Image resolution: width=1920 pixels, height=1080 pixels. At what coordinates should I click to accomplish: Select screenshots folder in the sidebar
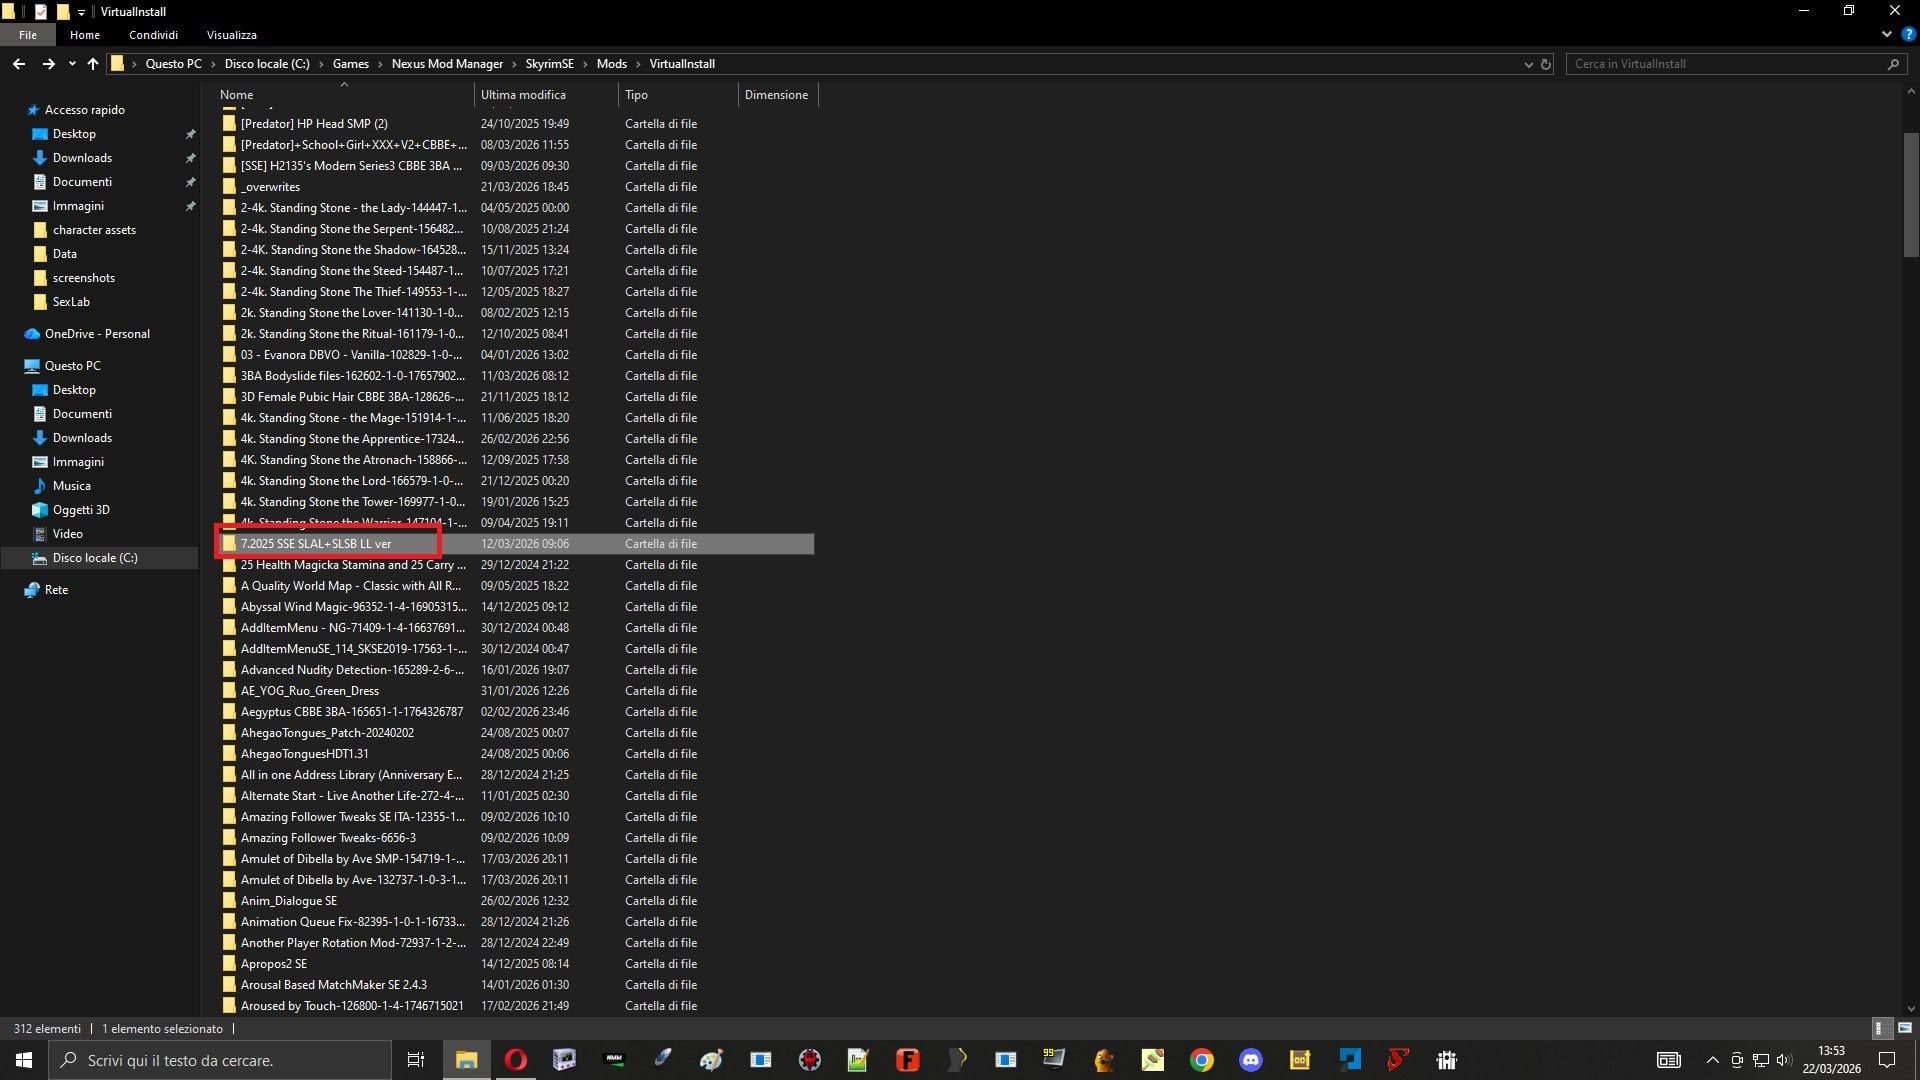point(84,278)
